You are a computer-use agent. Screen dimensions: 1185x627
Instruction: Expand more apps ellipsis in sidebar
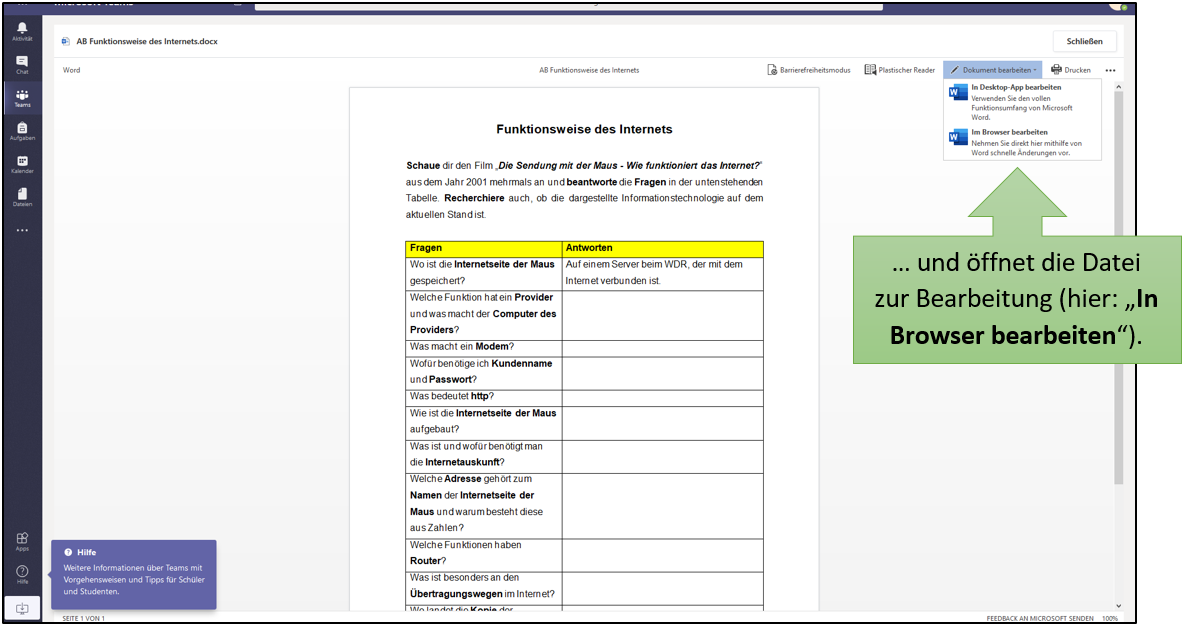pyautogui.click(x=22, y=230)
